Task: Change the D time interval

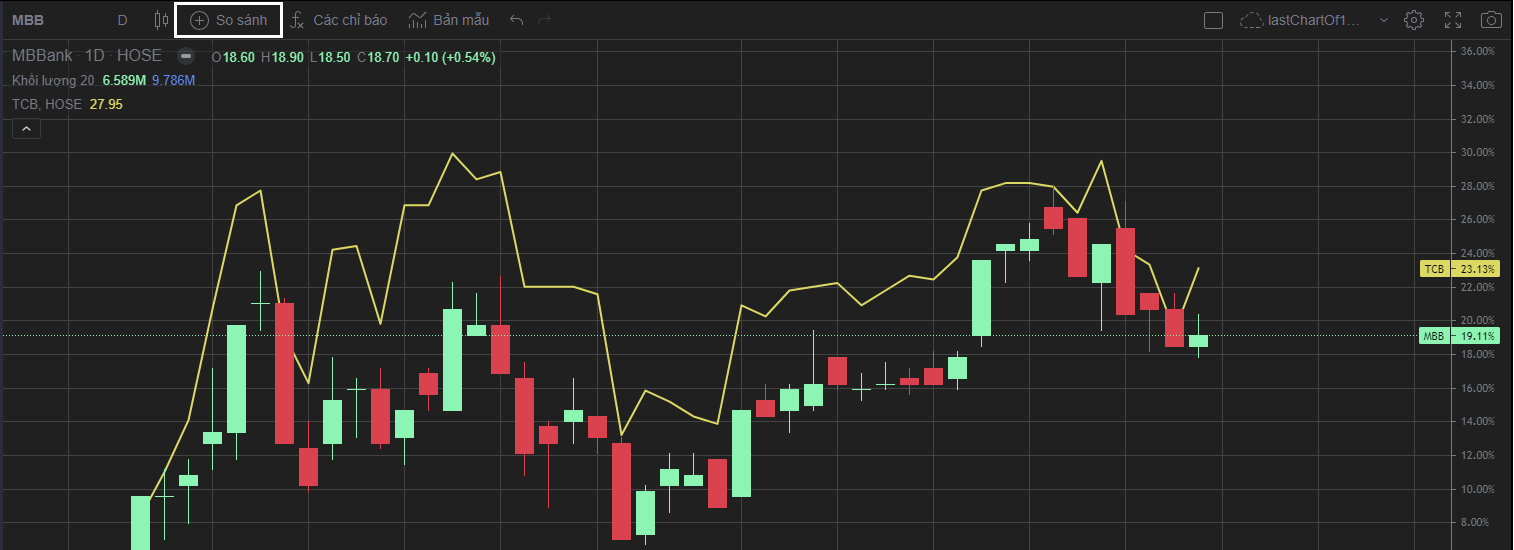Action: 122,20
